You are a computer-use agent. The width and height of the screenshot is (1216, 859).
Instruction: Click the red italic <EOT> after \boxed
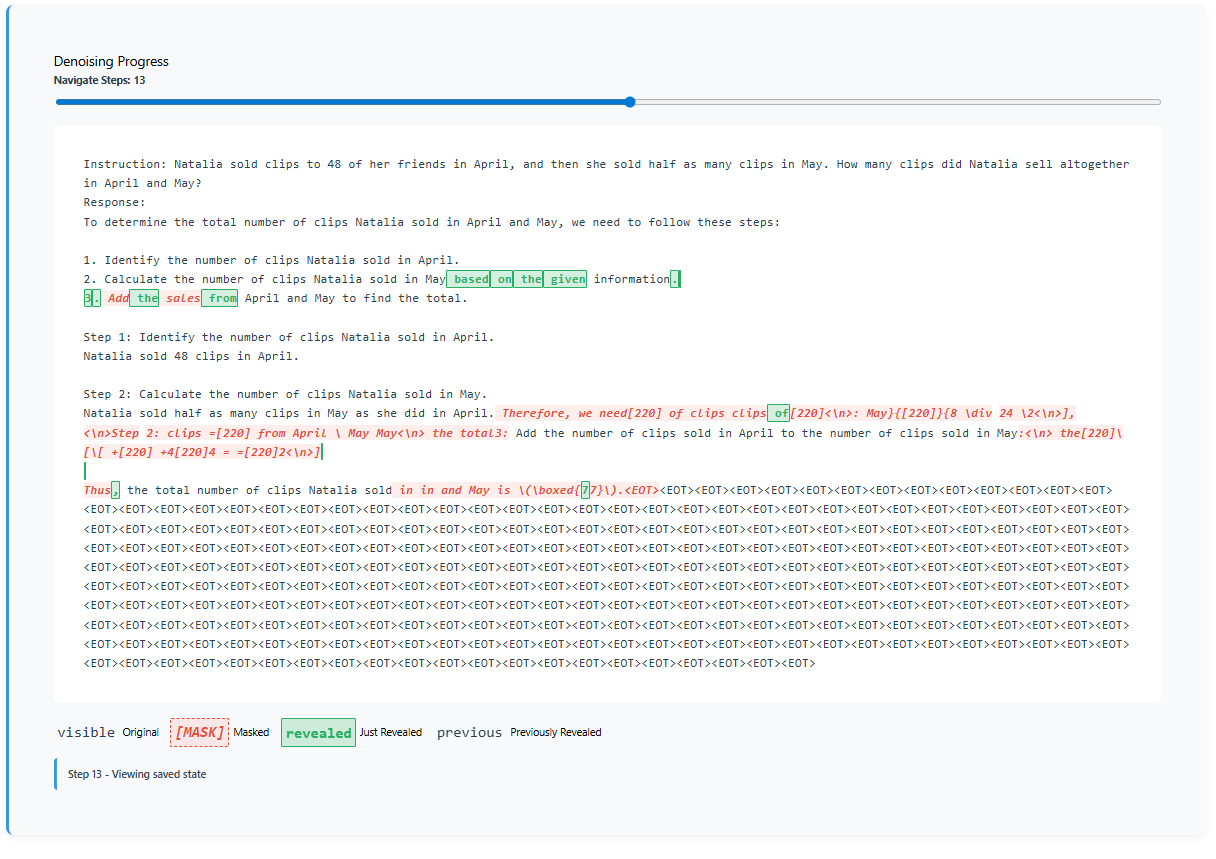pos(642,490)
